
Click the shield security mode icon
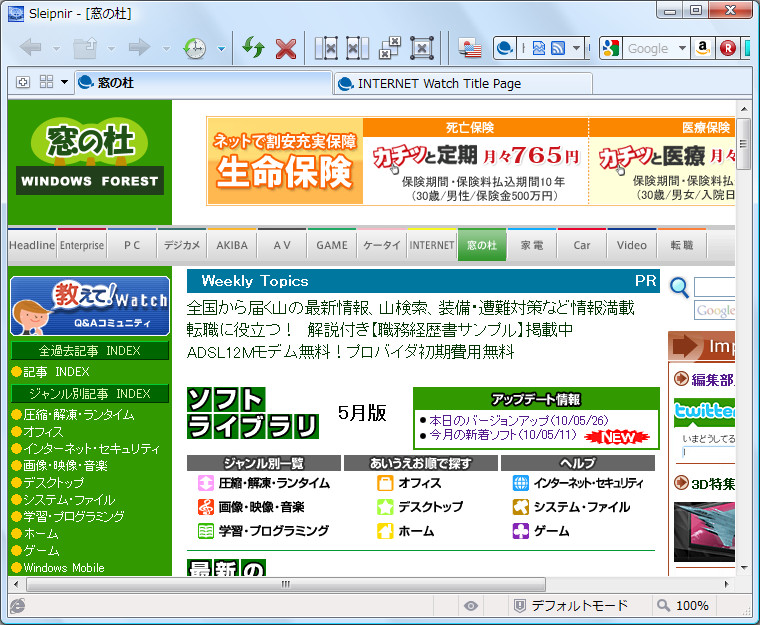tap(520, 606)
